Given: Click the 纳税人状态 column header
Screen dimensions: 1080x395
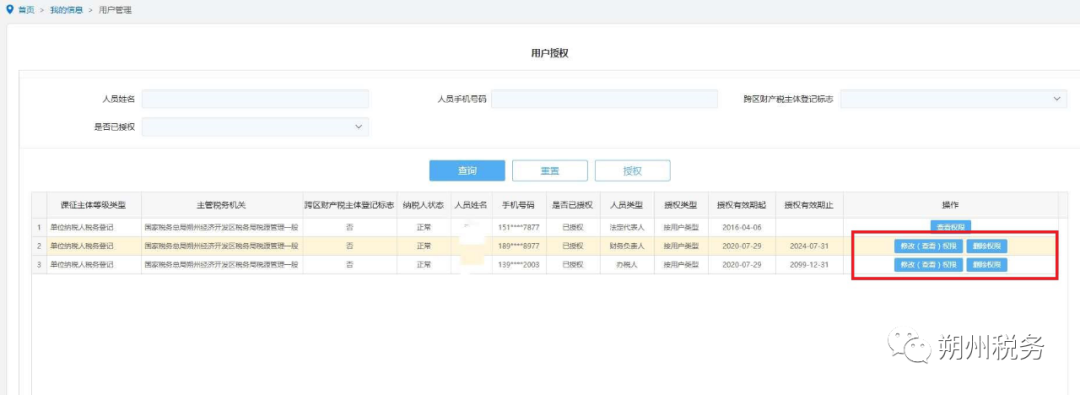Looking at the screenshot, I should pos(424,205).
